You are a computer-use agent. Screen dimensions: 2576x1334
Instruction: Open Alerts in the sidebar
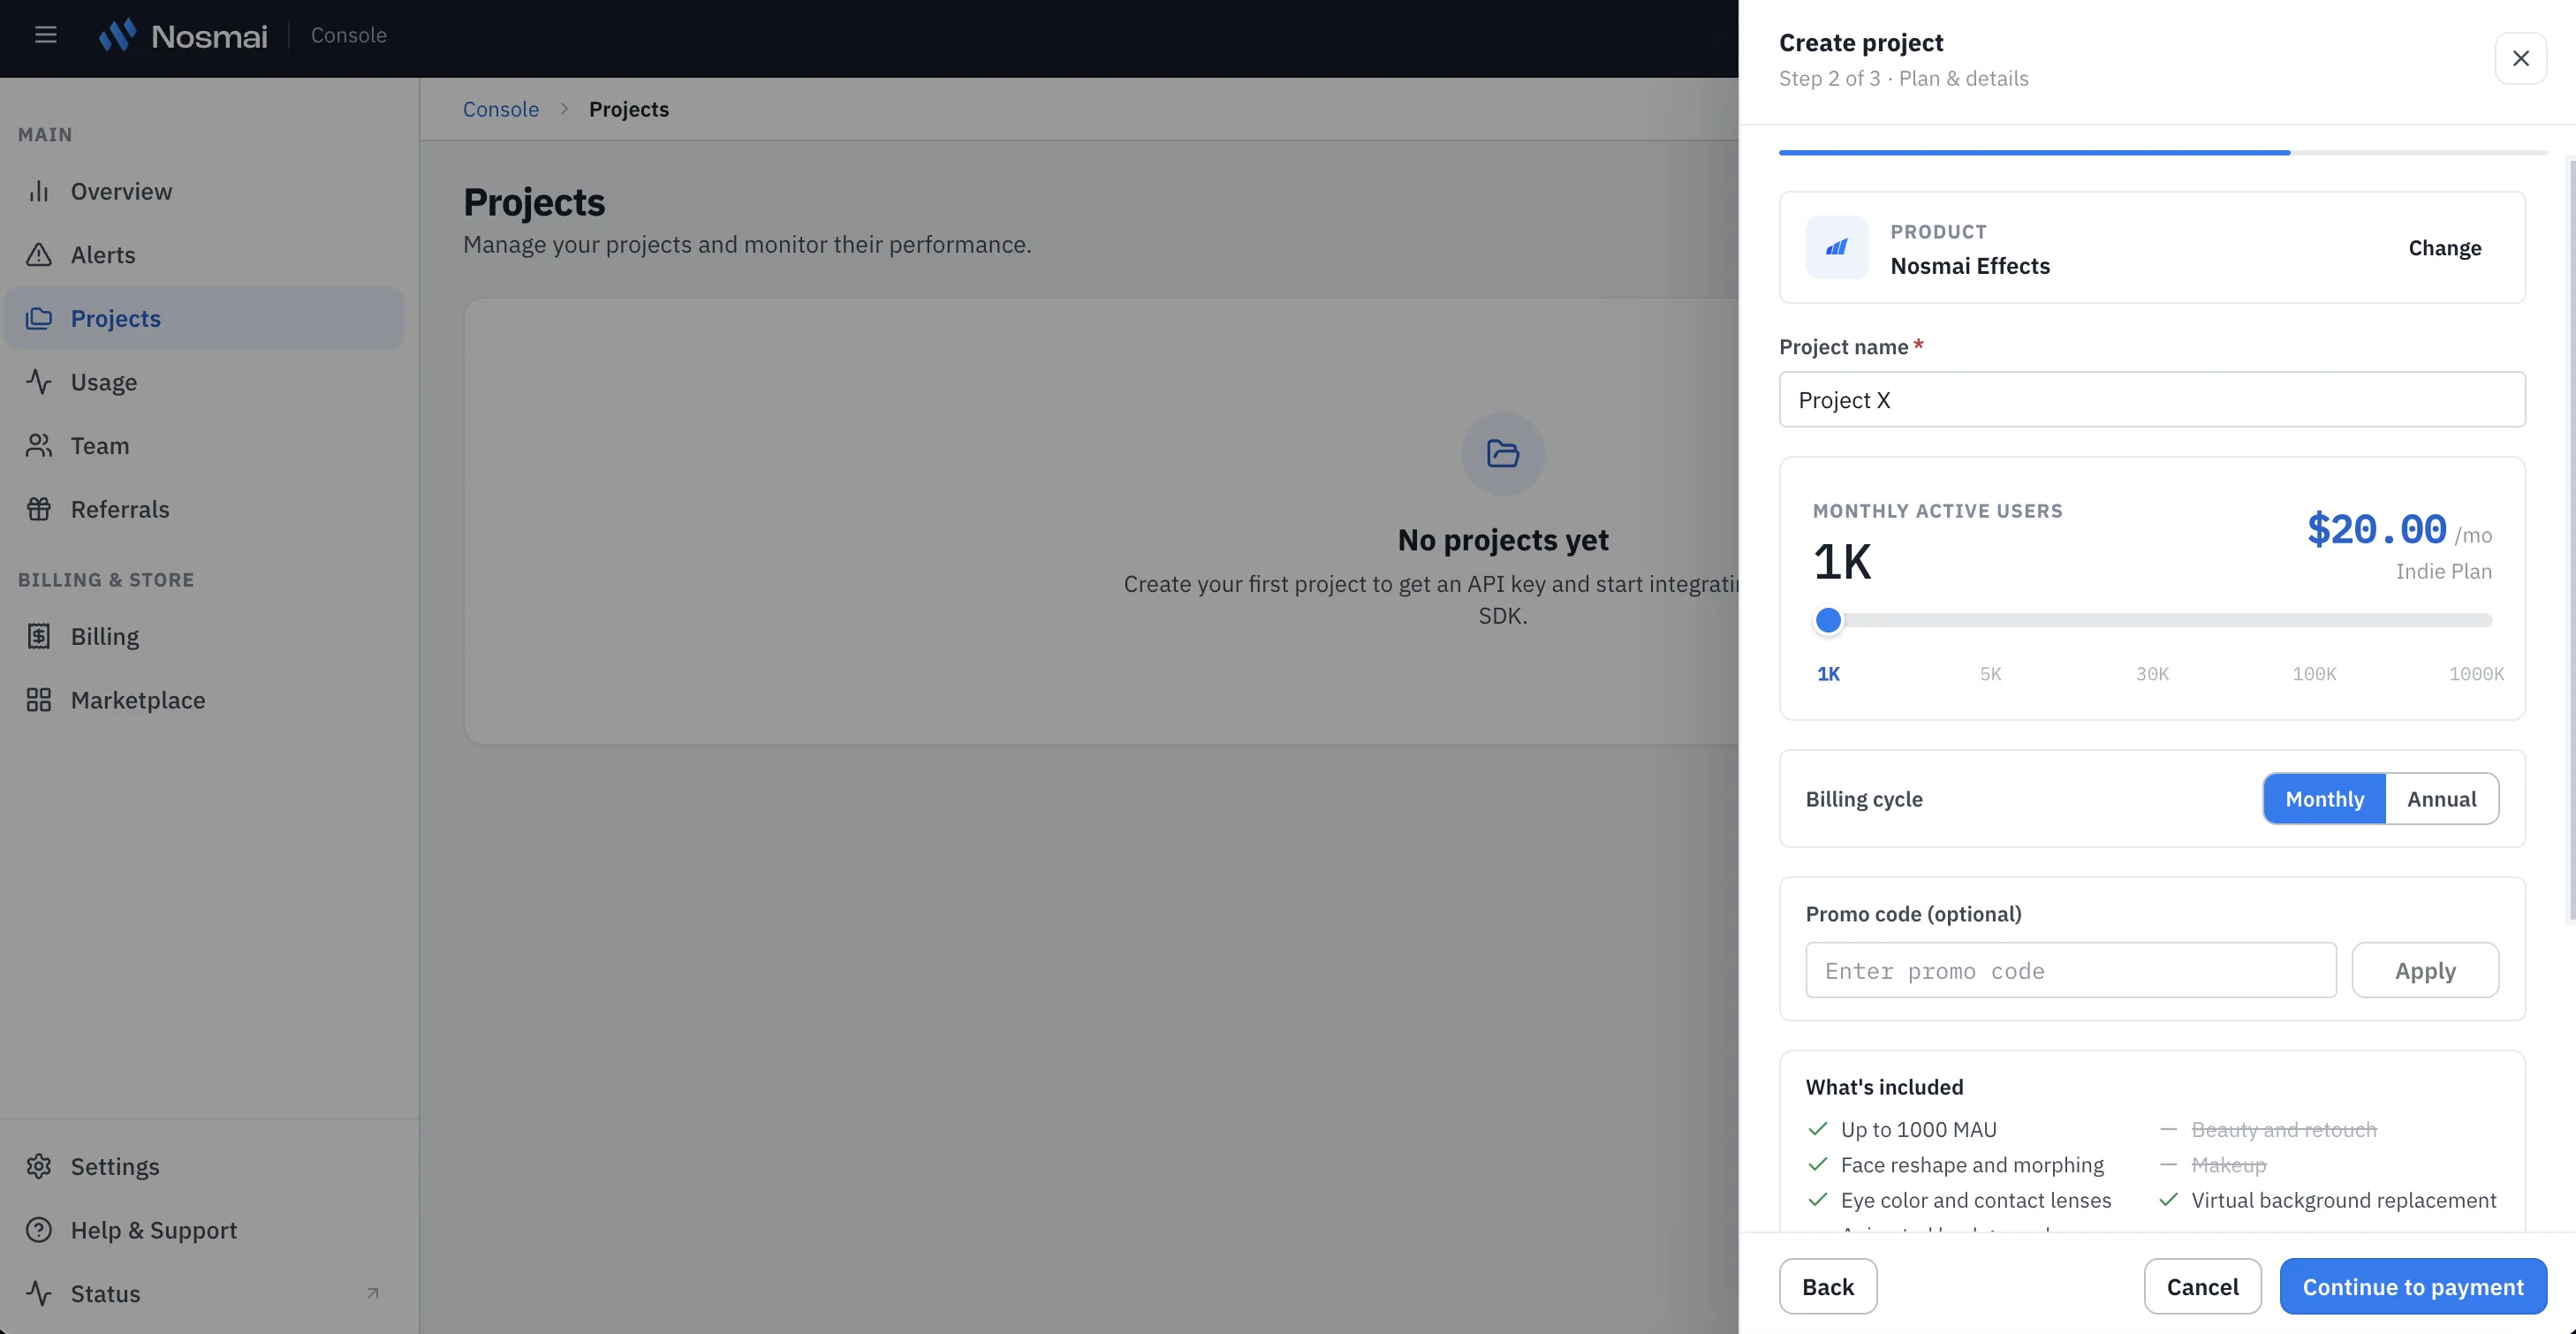tap(204, 255)
